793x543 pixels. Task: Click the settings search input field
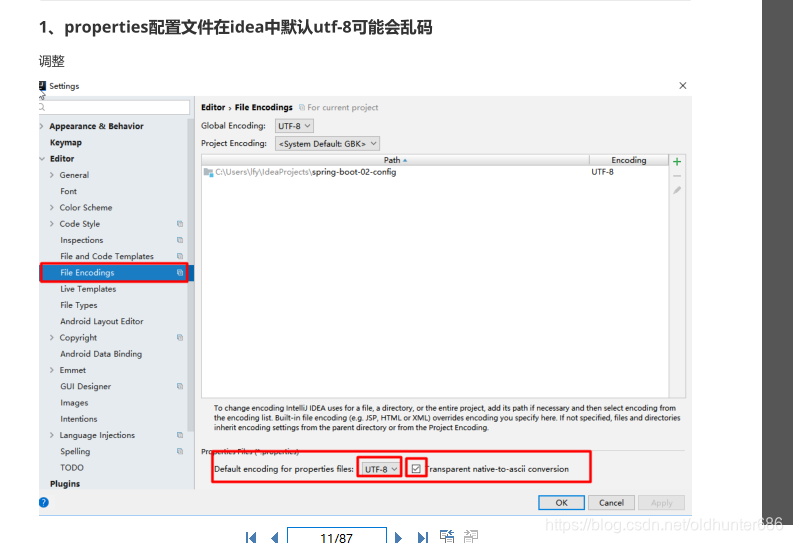click(x=114, y=107)
